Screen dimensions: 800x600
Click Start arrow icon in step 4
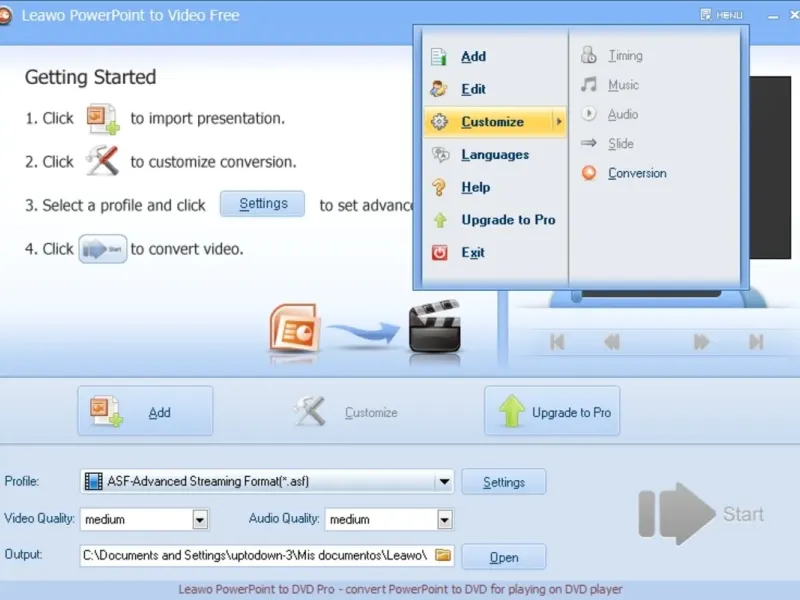(x=103, y=249)
